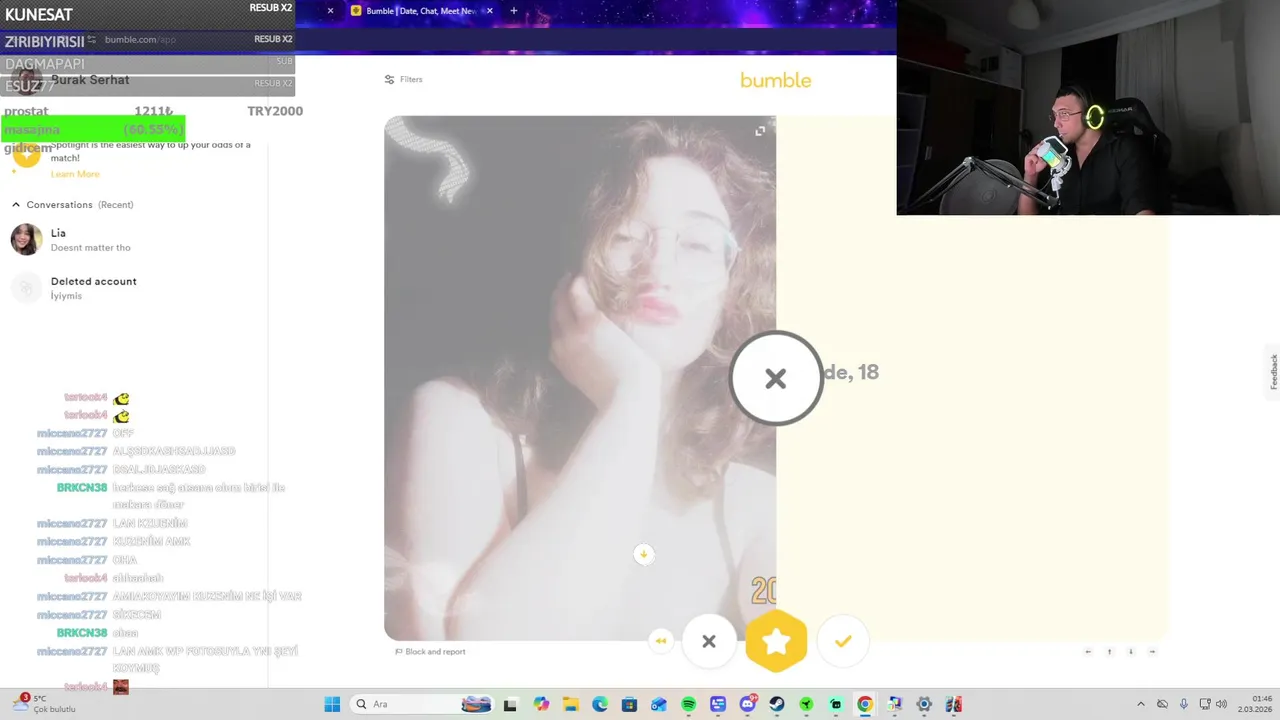Click the large X pass overlay button

pos(776,378)
